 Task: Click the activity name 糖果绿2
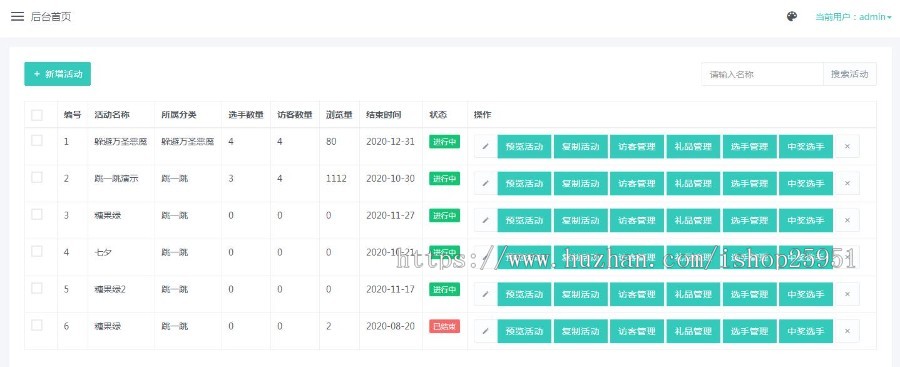(110, 289)
